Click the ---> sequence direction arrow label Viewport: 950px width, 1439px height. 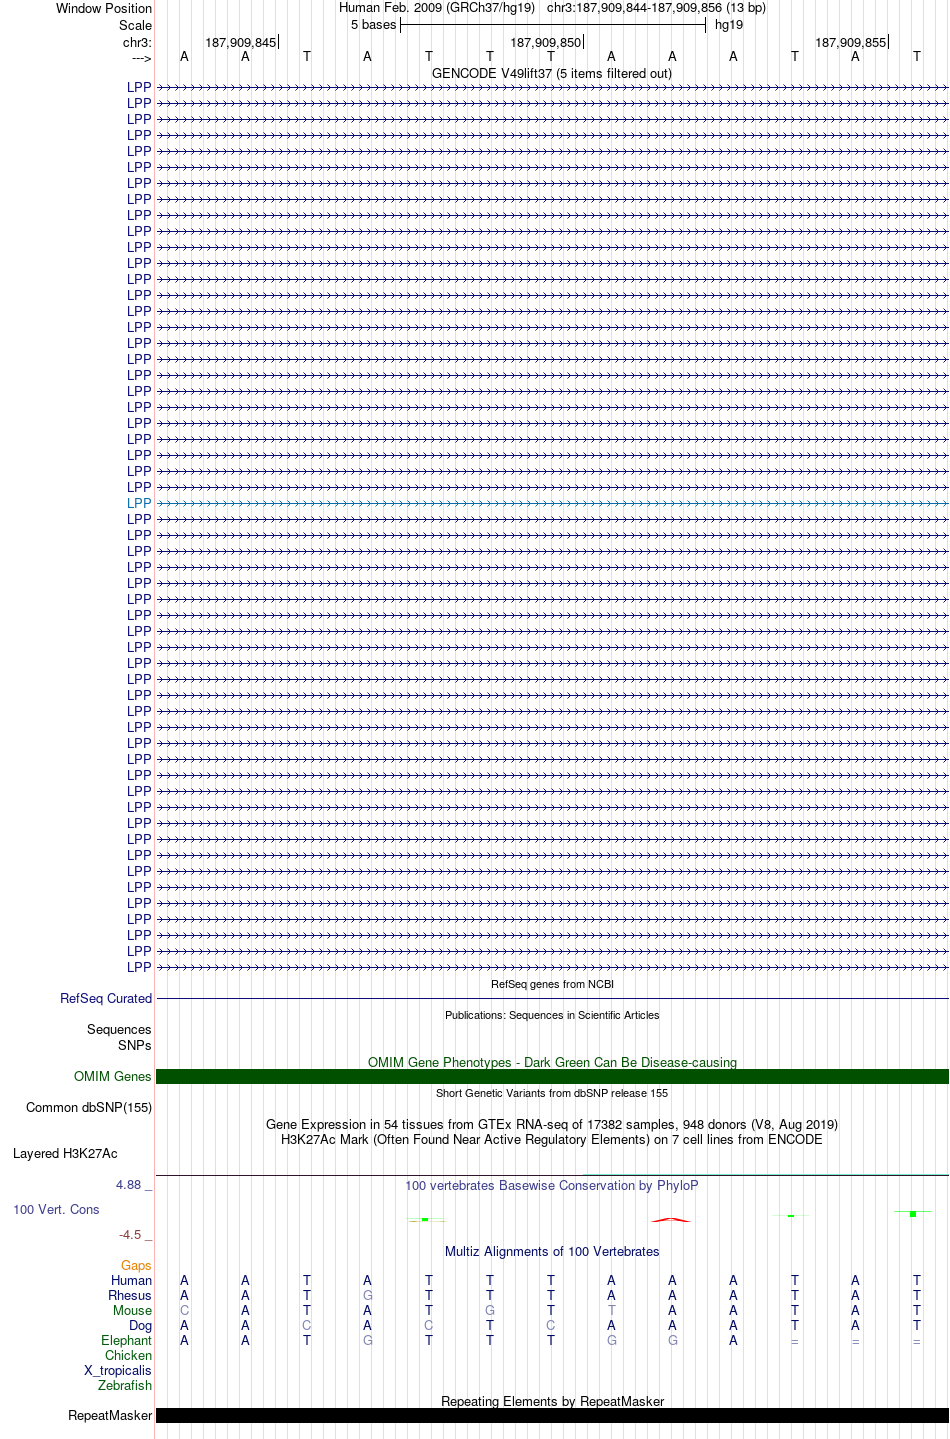pyautogui.click(x=141, y=58)
